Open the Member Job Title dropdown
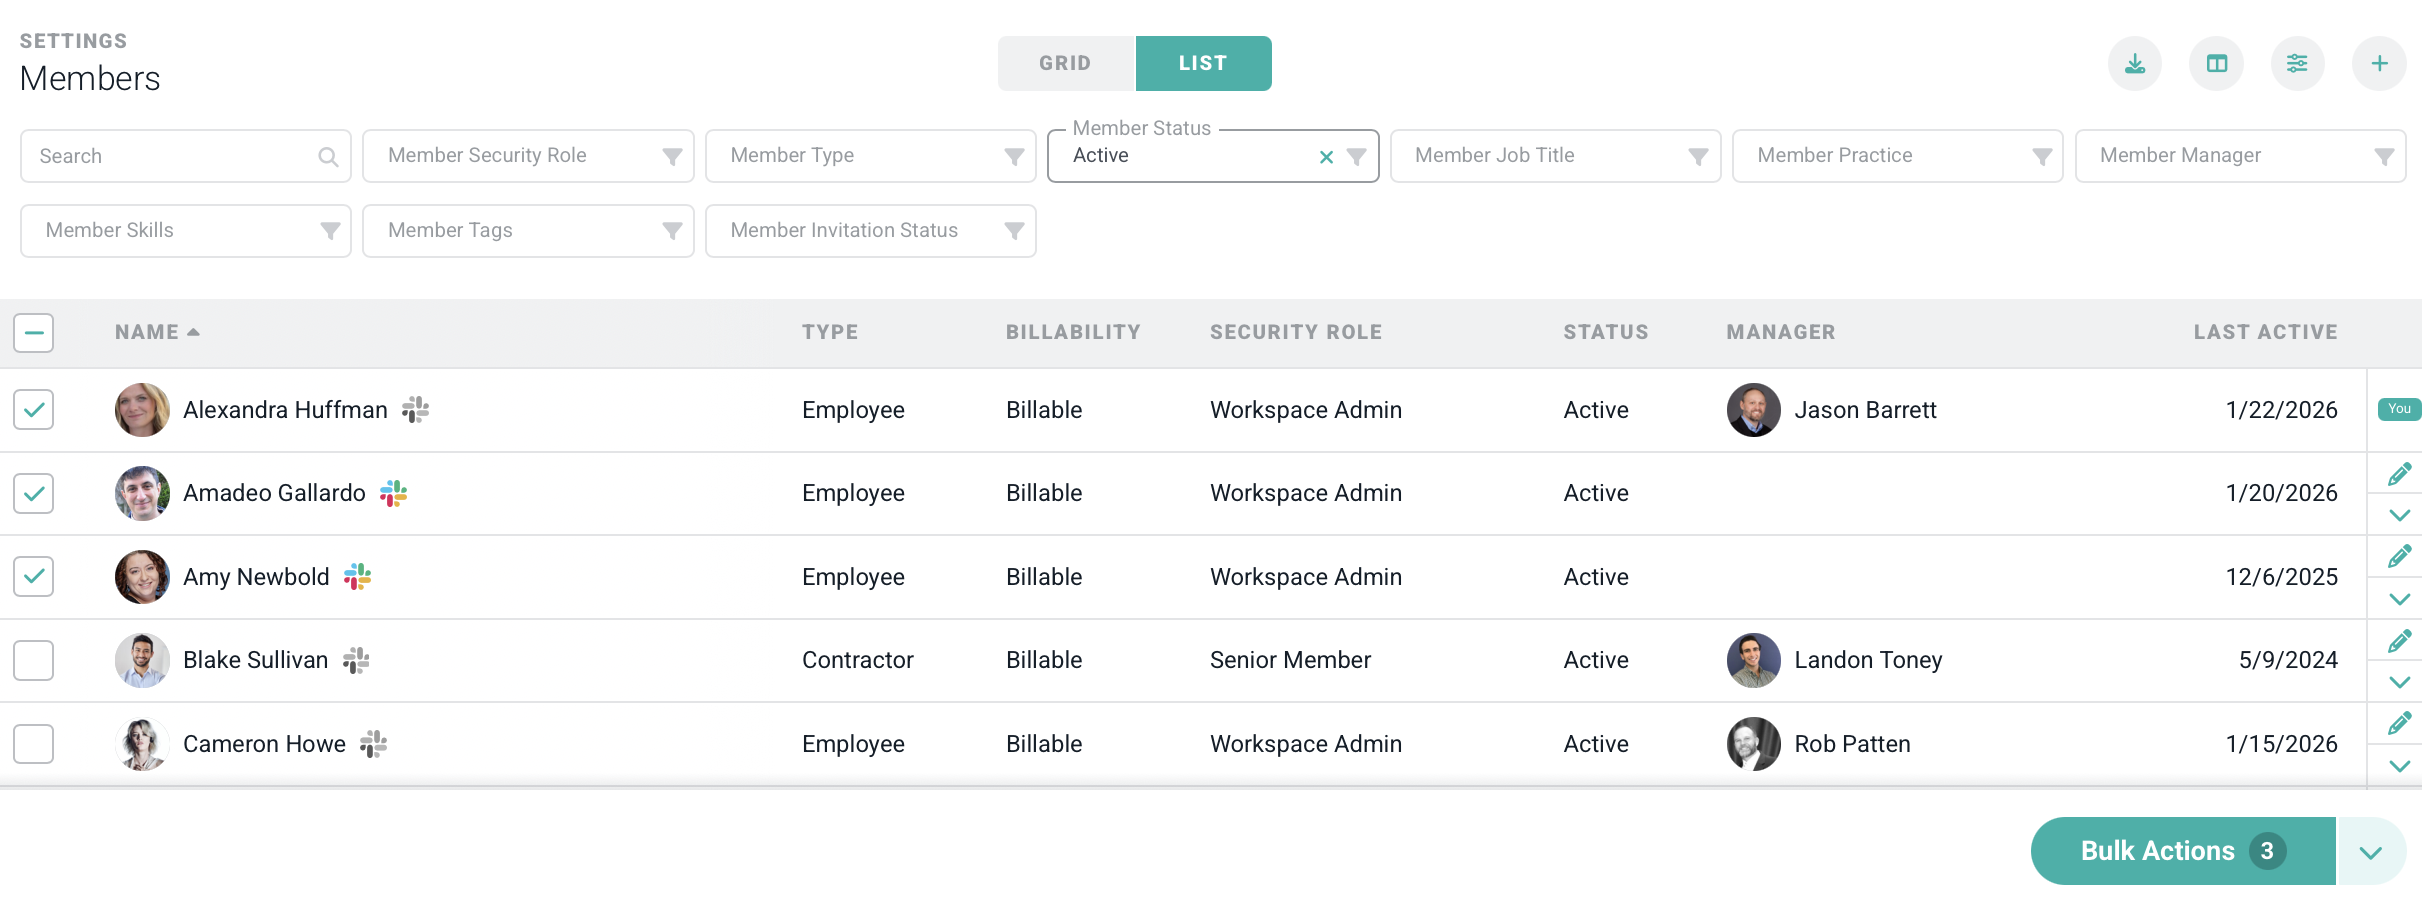The width and height of the screenshot is (2422, 902). (1555, 156)
